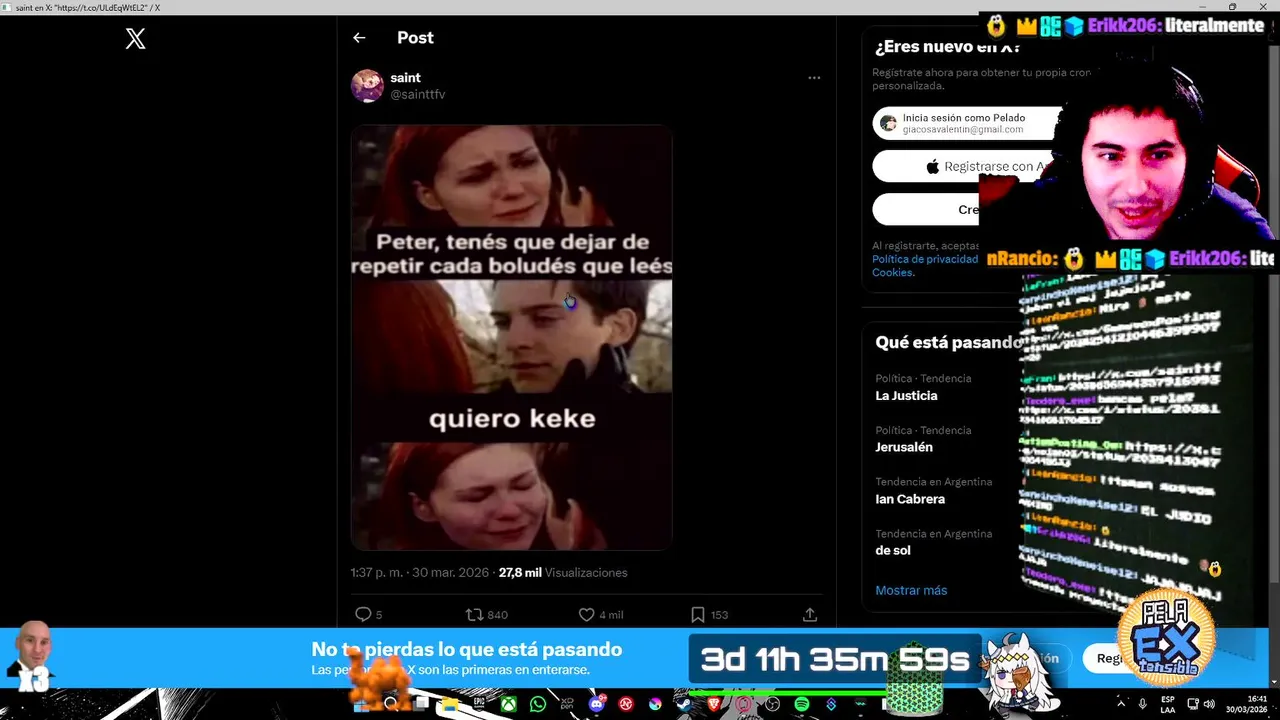Click the microphone icon in the system tray
The height and width of the screenshot is (720, 1280).
1143,704
